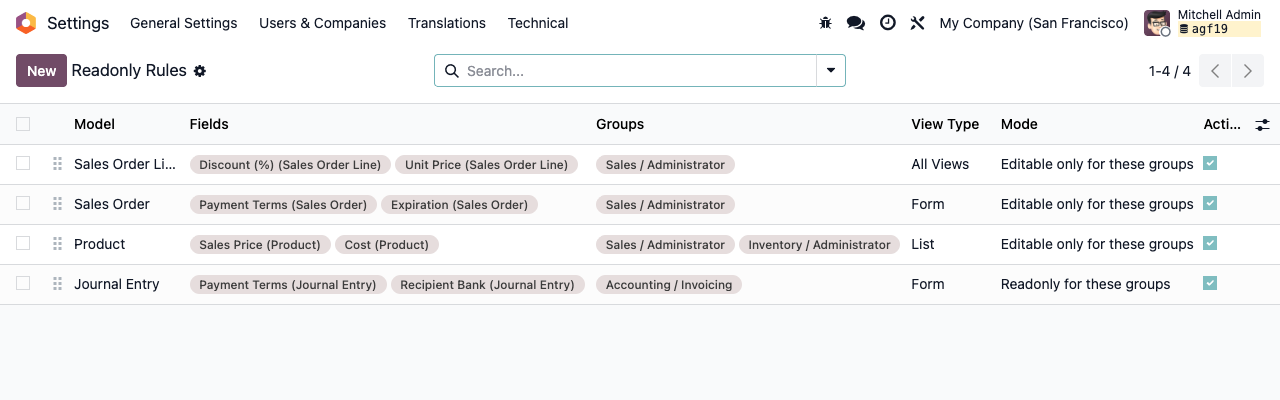
Task: Go to the next page arrow
Action: (x=1247, y=71)
